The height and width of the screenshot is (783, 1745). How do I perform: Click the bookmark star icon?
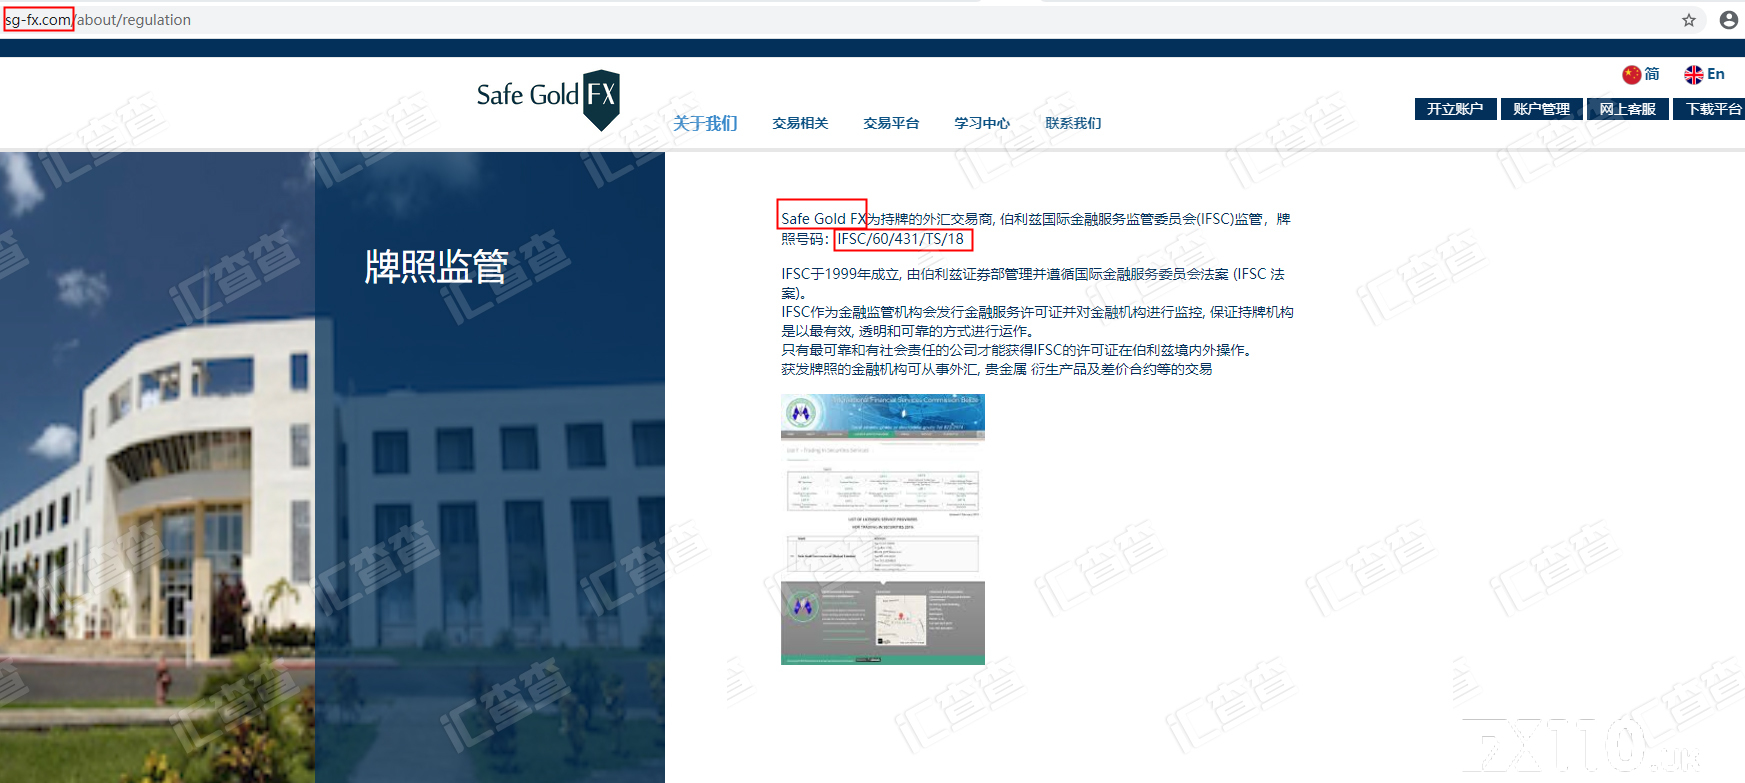coord(1689,20)
